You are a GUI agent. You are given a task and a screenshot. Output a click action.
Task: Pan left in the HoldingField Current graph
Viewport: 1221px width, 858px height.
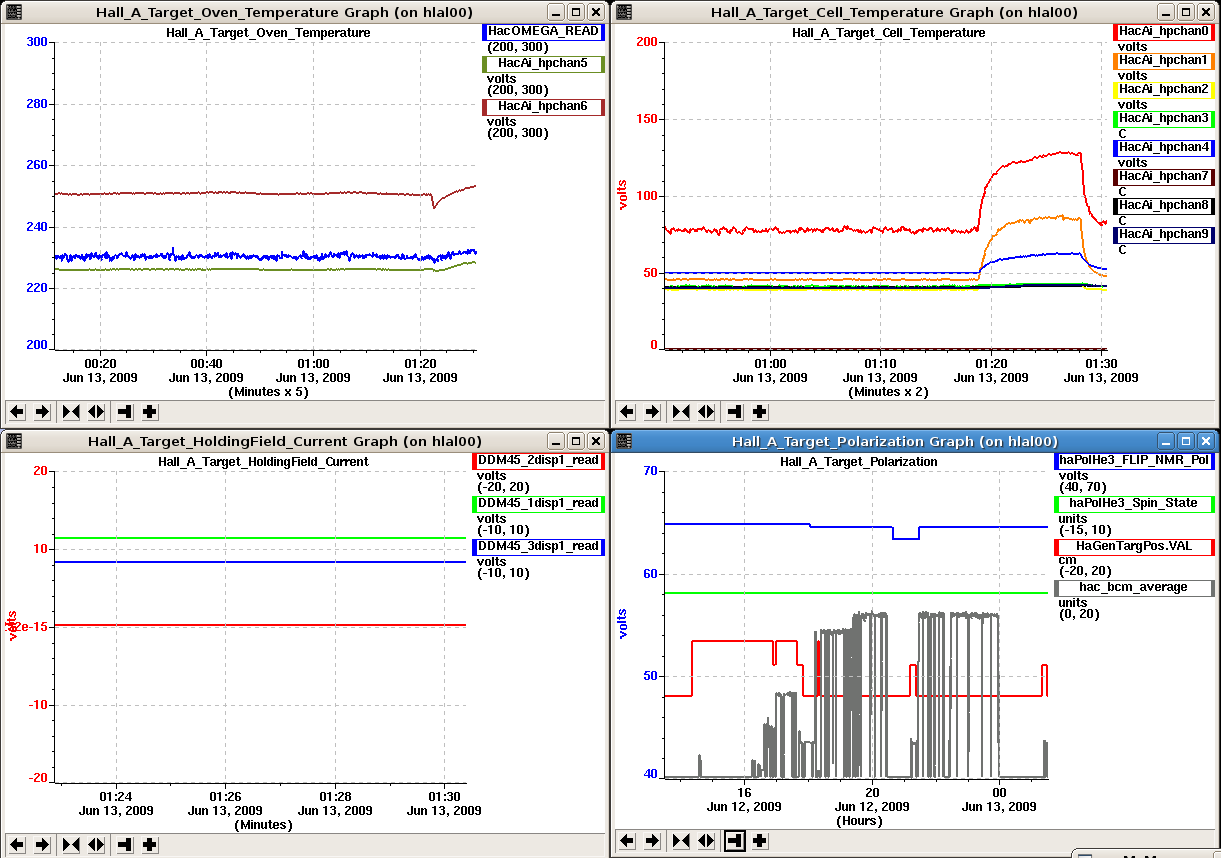17,844
